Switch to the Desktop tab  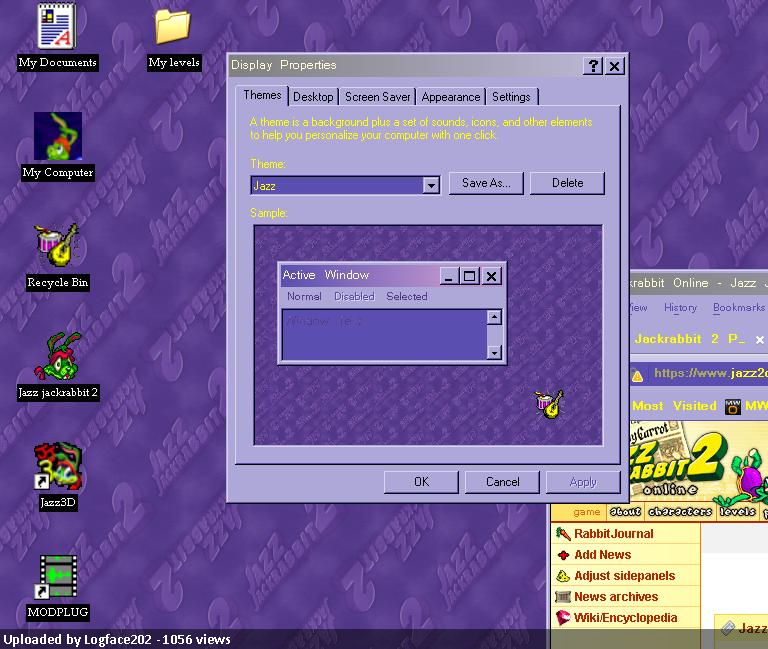313,97
